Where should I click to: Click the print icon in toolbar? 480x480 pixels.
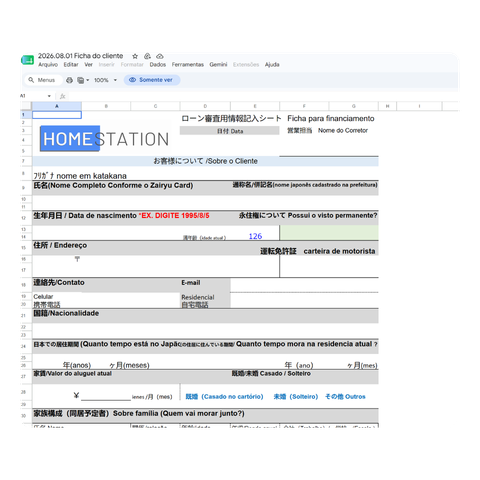69,80
